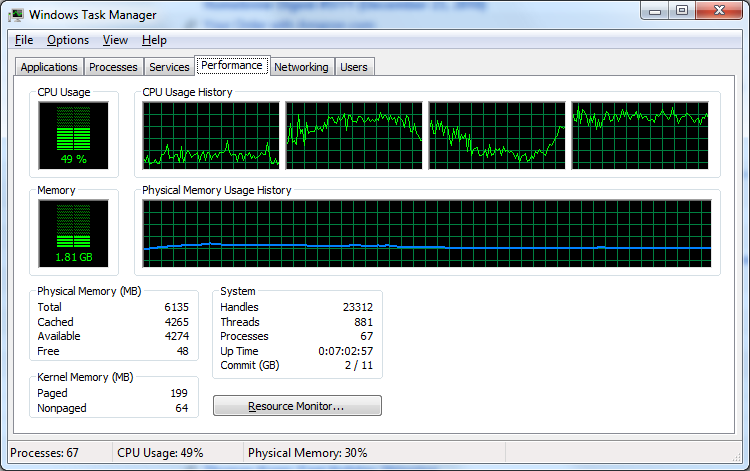Select the Performance tab

[231, 65]
